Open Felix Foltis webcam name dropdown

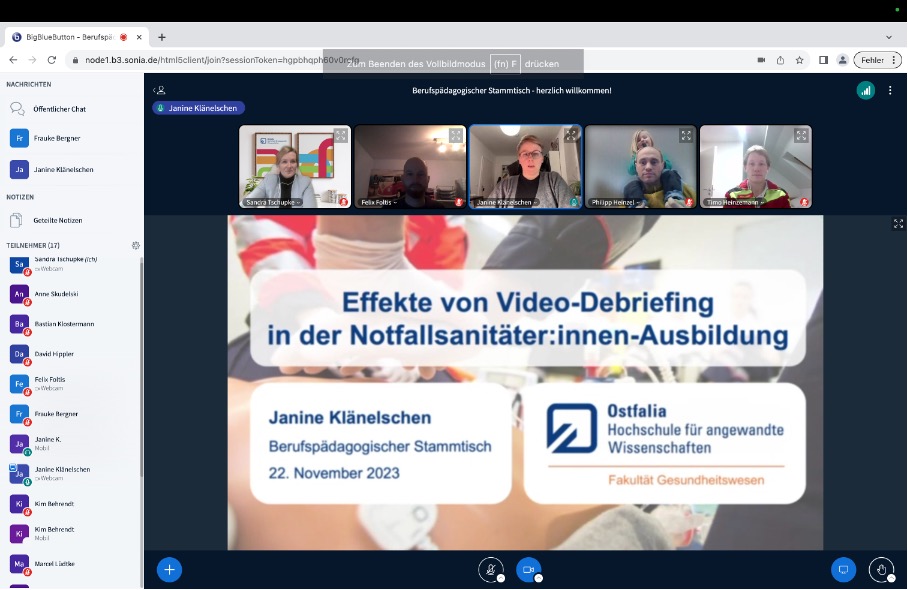(379, 203)
